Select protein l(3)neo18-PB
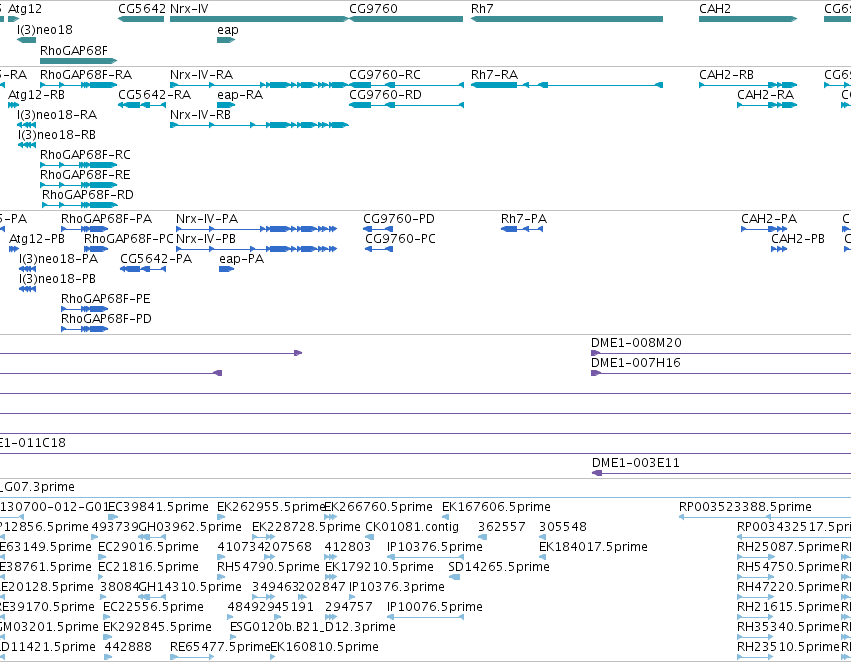 [58, 279]
